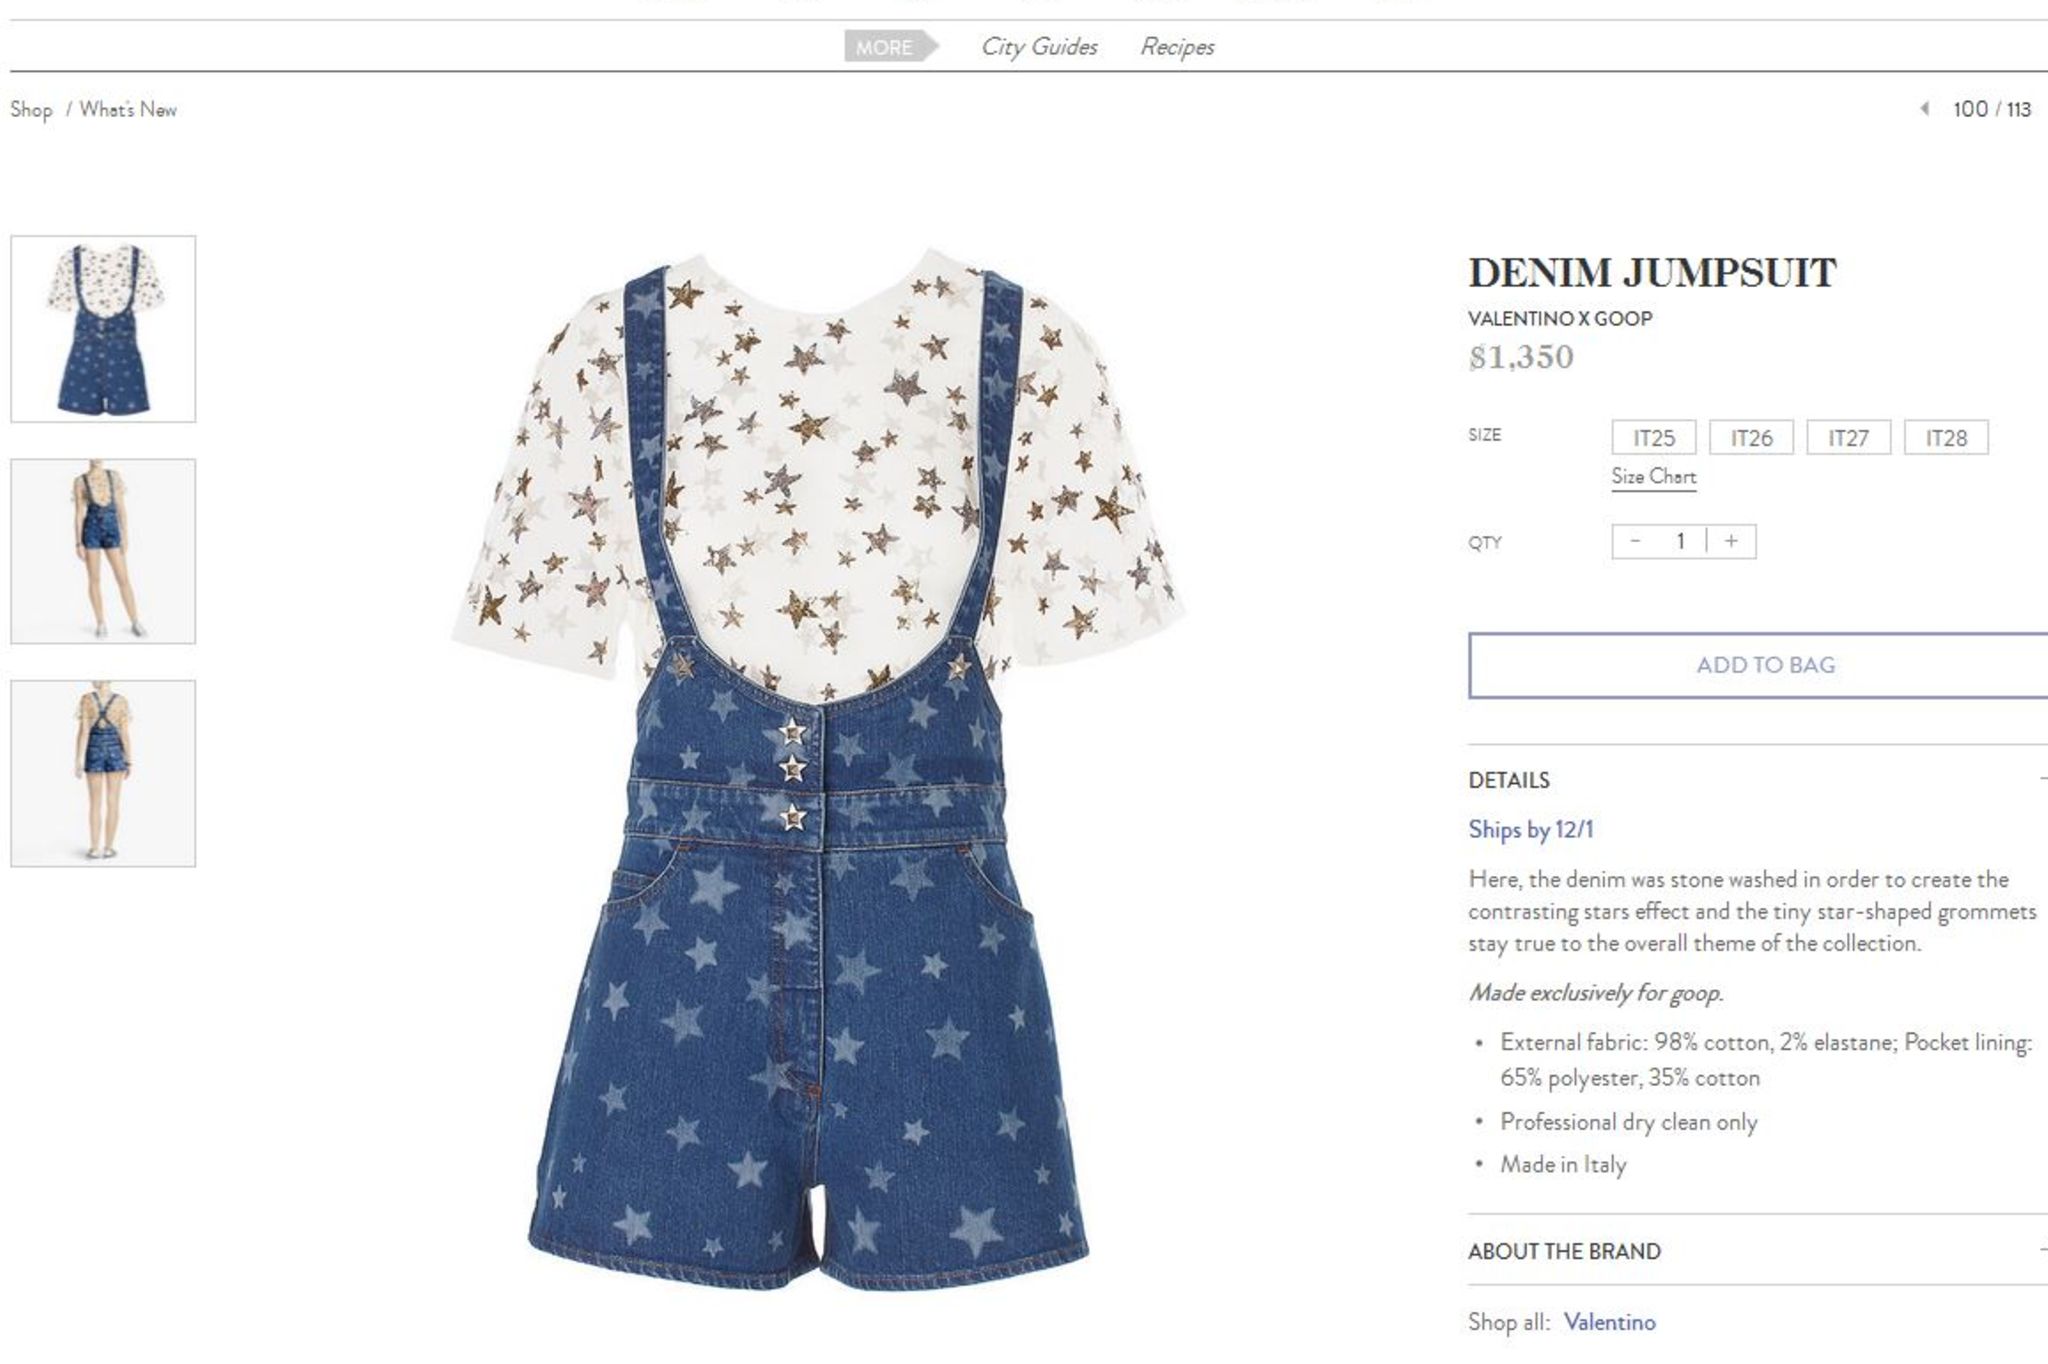Shop all Valentino link
This screenshot has width=2048, height=1364.
pyautogui.click(x=1609, y=1322)
